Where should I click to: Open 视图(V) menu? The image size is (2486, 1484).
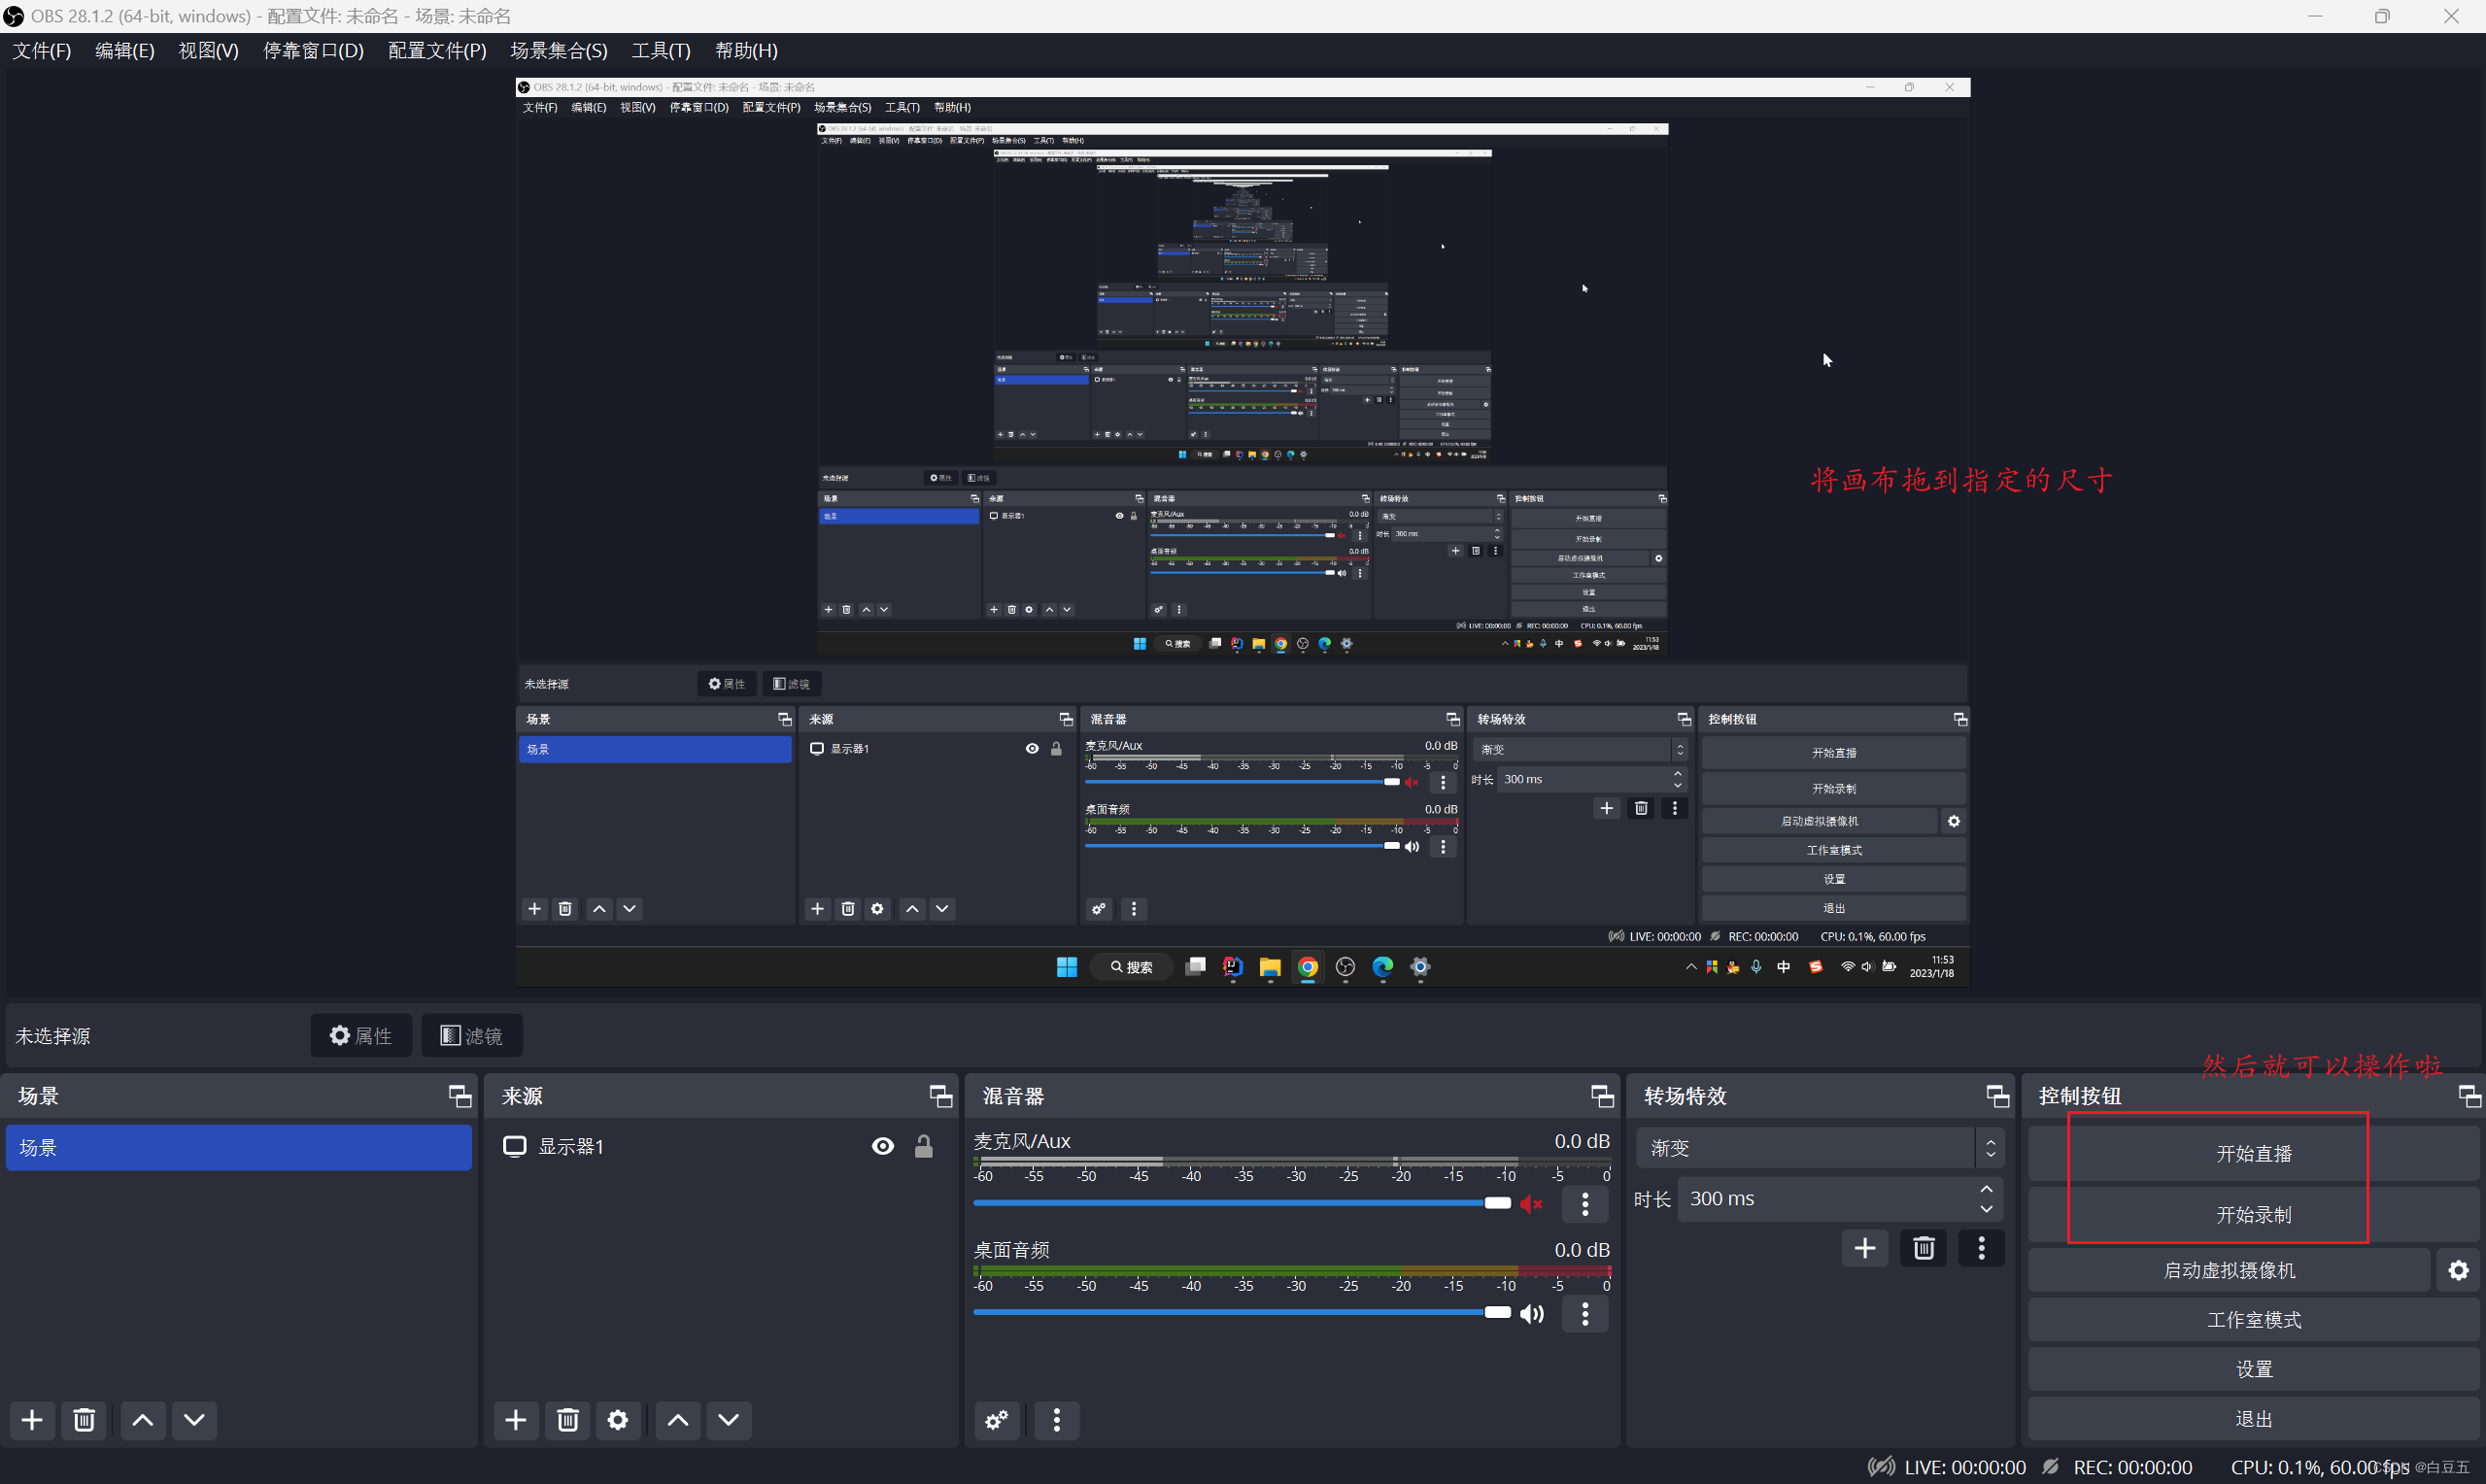pos(208,50)
